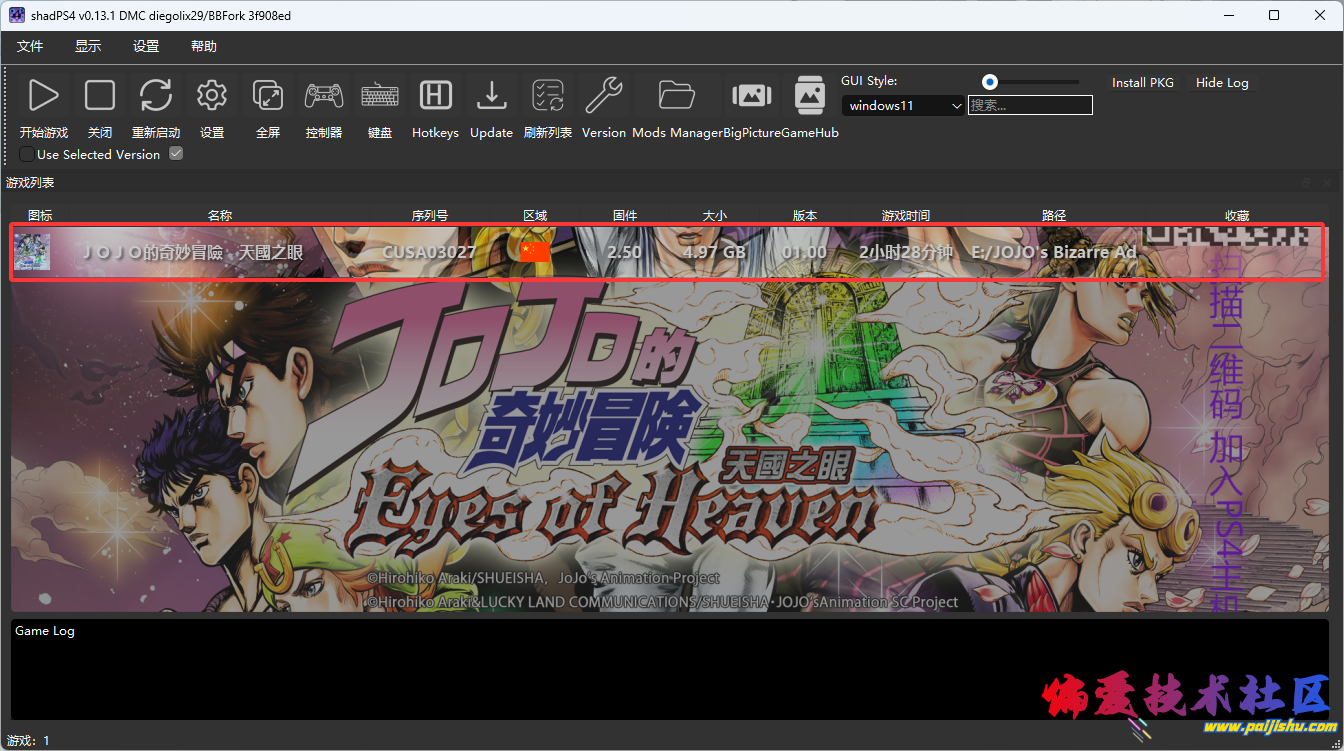The height and width of the screenshot is (751, 1344).
Task: Expand the GUI Style windows11 dropdown
Action: tap(903, 105)
